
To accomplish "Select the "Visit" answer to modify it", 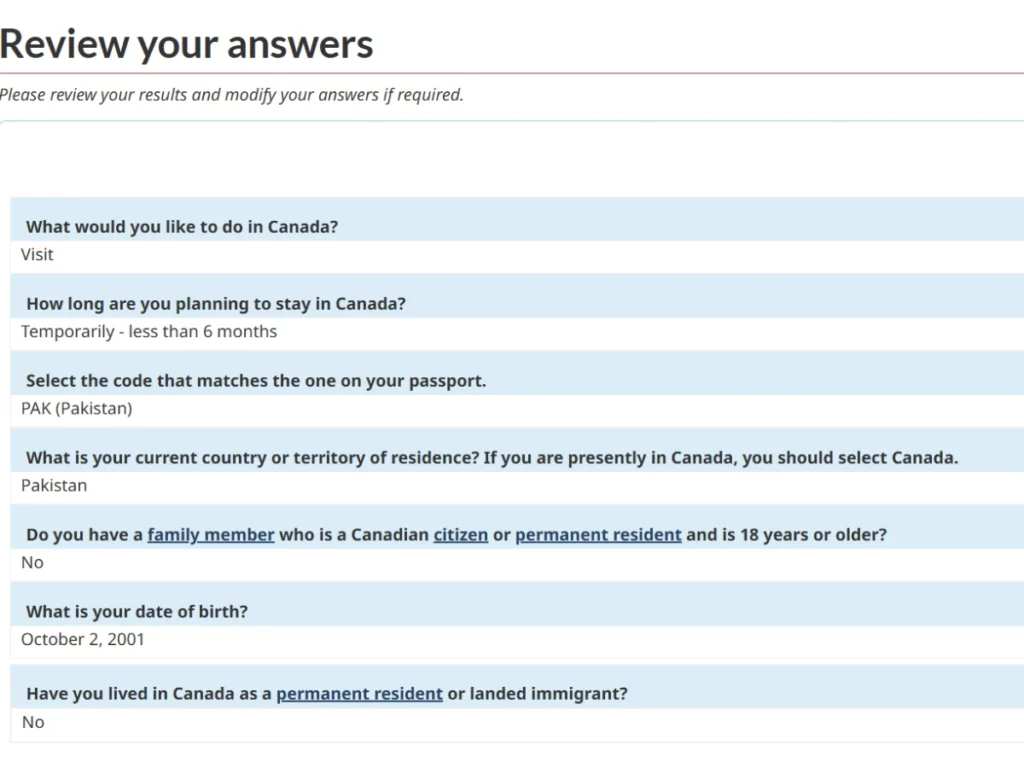I will click(x=36, y=254).
